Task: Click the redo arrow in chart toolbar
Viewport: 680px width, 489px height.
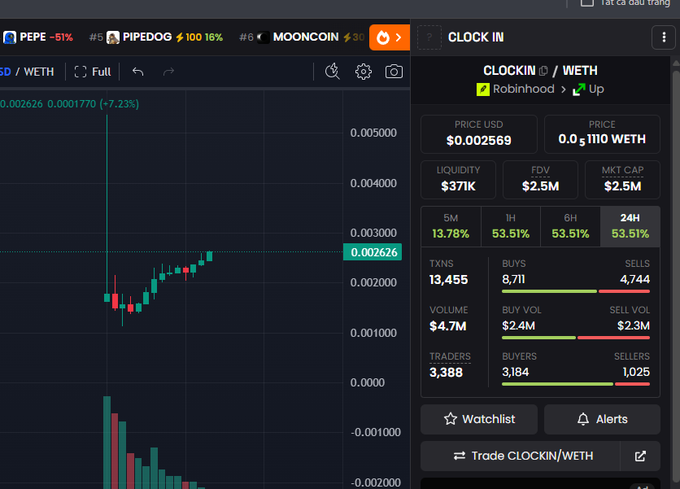Action: (x=168, y=72)
